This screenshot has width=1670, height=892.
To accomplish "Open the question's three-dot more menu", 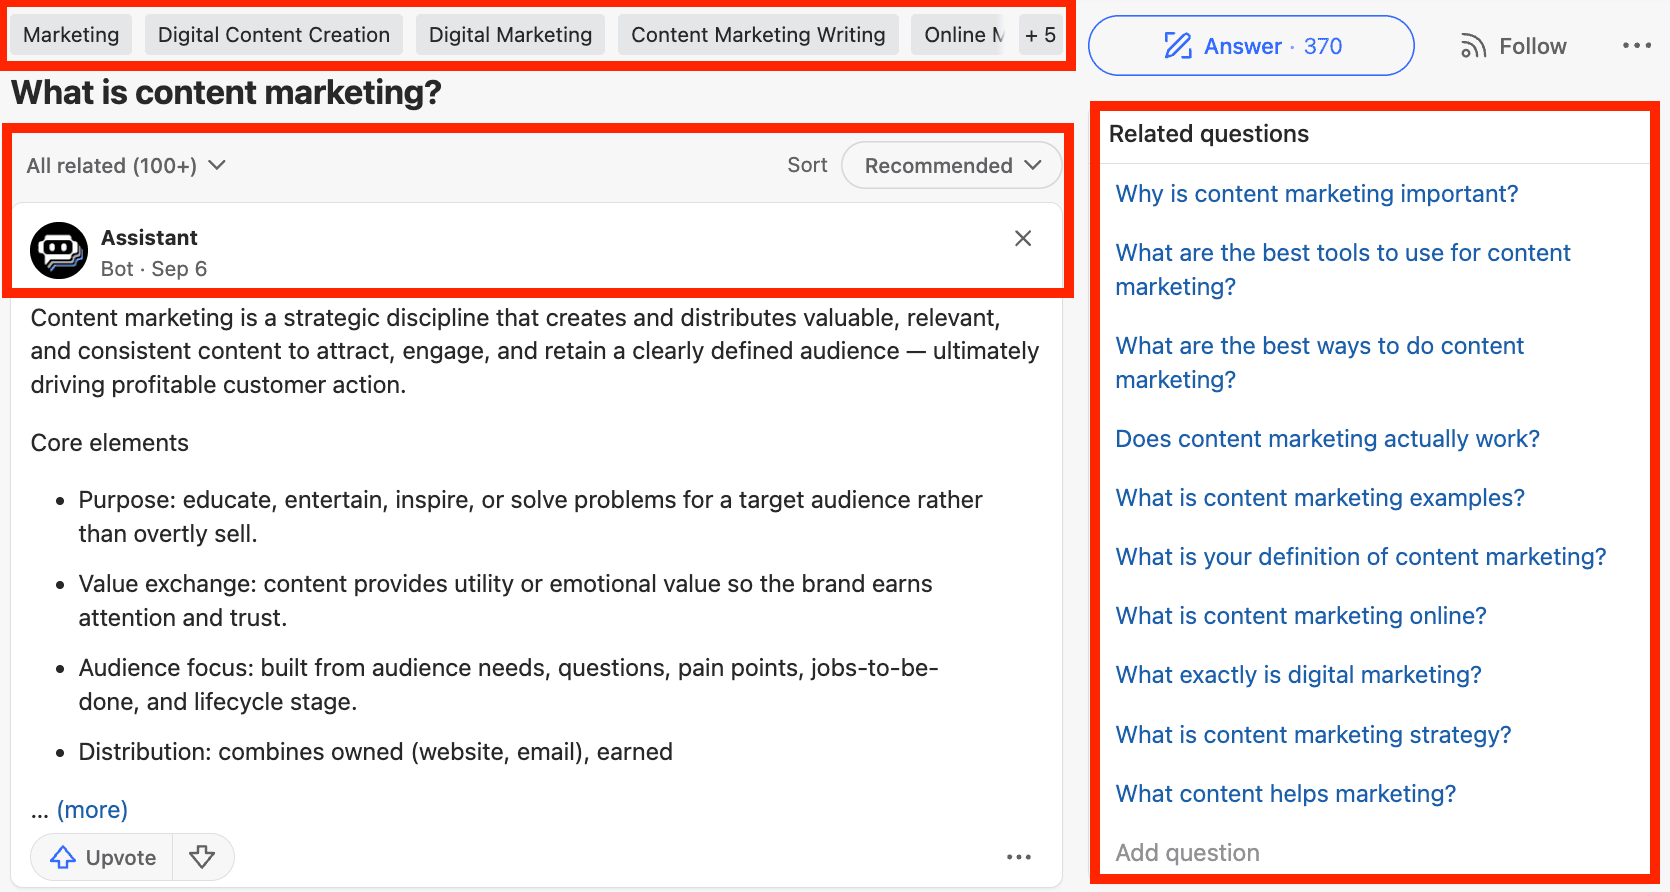I will 1636,46.
